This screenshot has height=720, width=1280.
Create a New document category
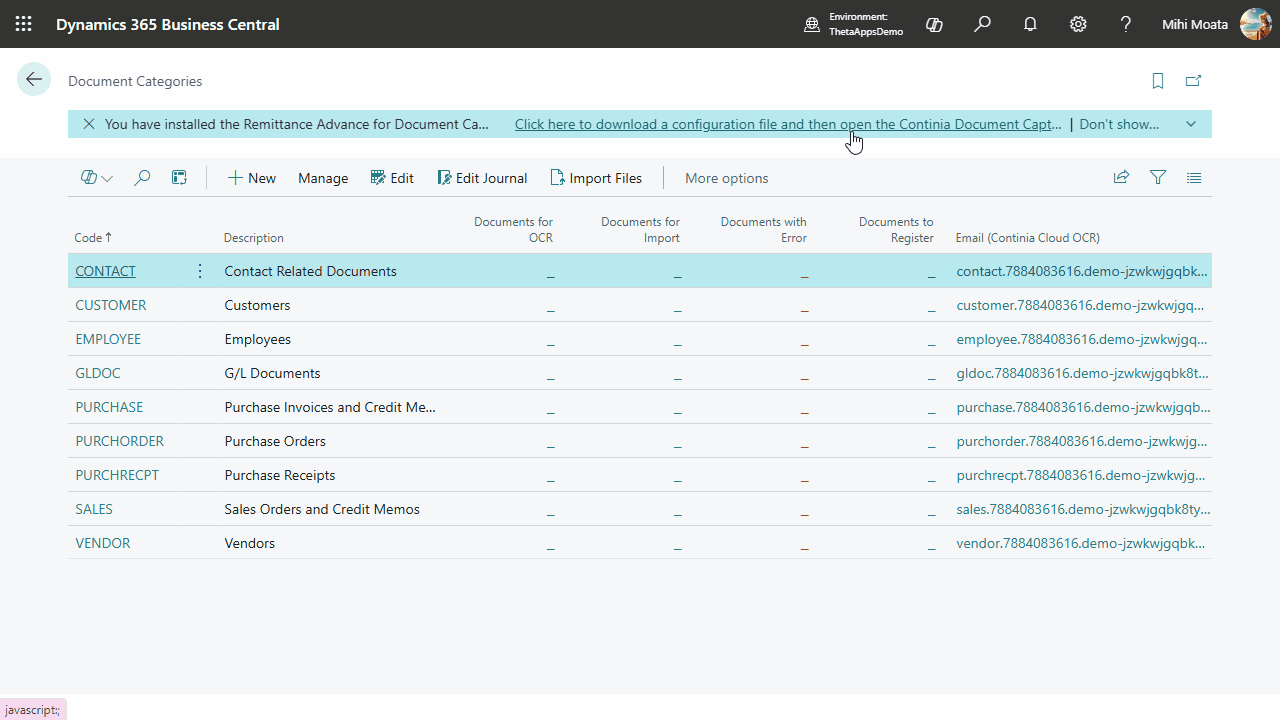(x=252, y=178)
